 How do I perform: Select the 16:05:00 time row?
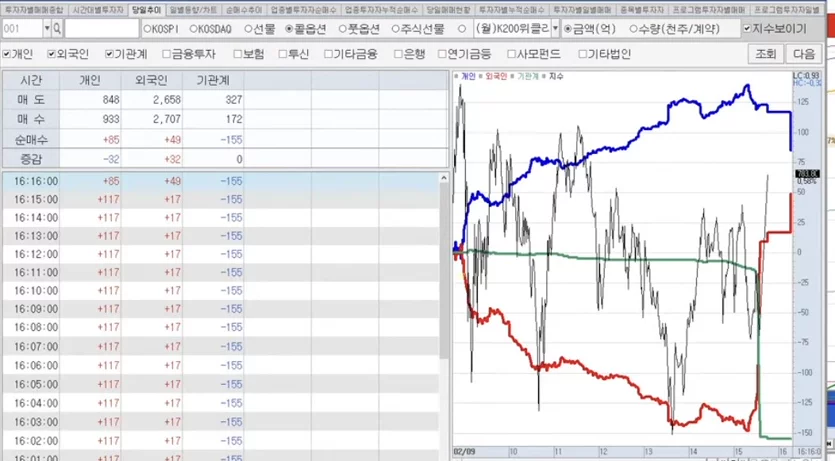220,384
